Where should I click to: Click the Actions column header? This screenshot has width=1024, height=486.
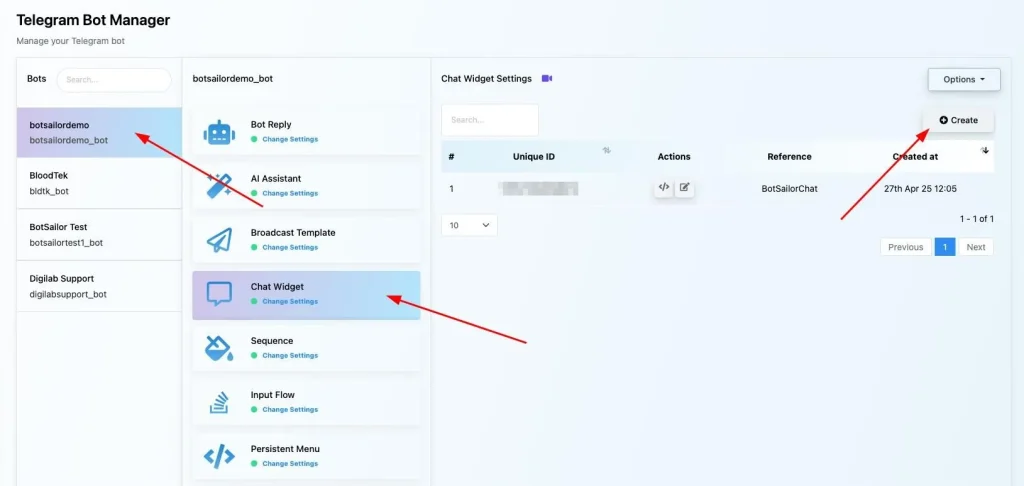[x=674, y=157]
